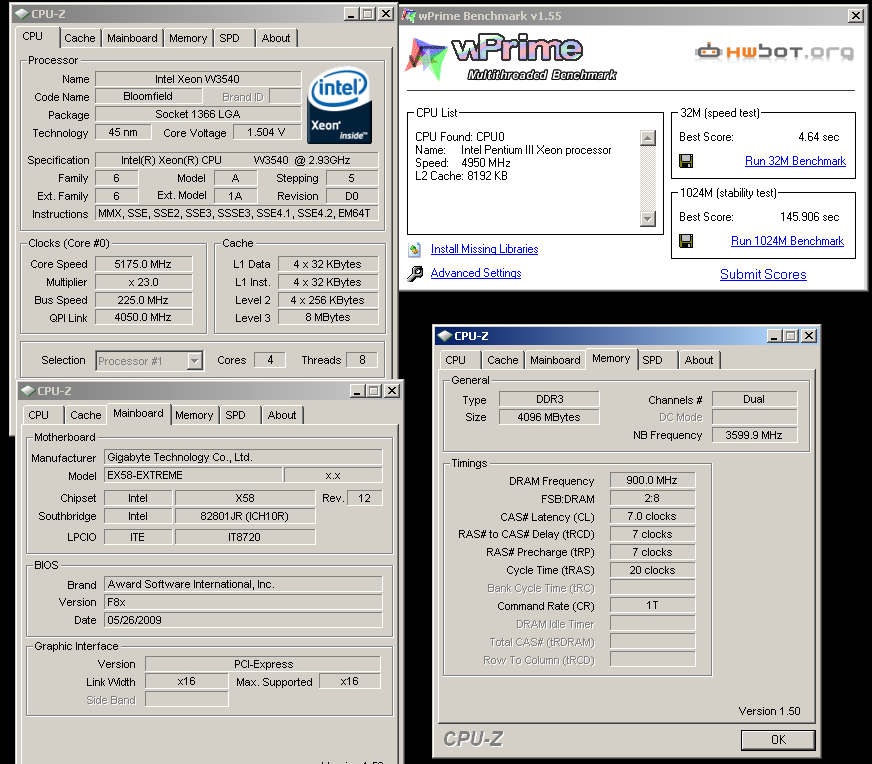Minimize the top CPU-Z processor window
This screenshot has height=764, width=872.
351,14
